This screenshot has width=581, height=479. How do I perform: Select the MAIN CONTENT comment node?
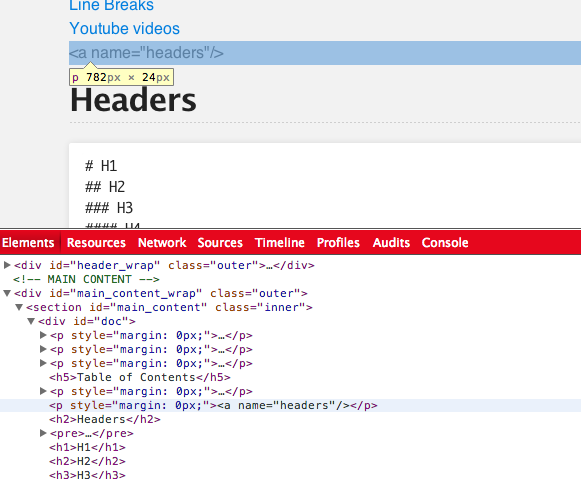coord(86,279)
